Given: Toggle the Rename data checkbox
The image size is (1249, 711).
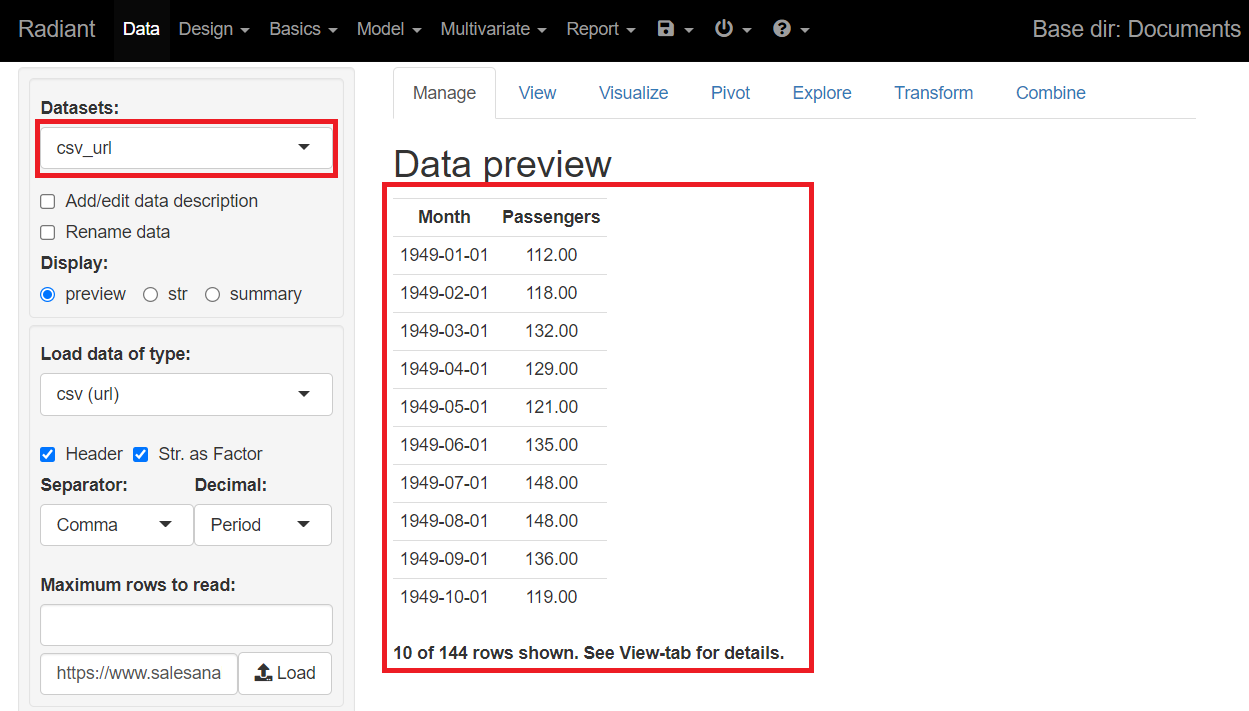Looking at the screenshot, I should 48,233.
